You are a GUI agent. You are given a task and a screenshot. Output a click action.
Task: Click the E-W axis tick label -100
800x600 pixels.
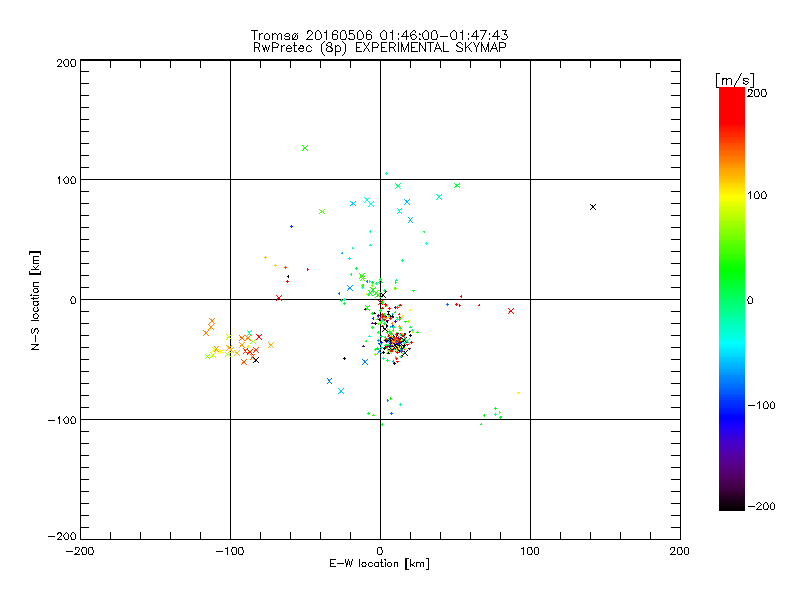[x=230, y=551]
